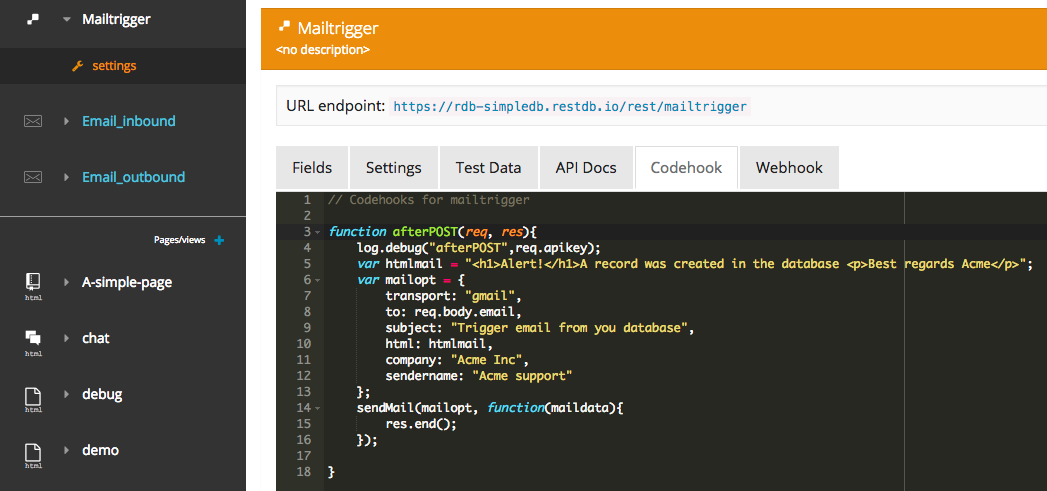Open the Webhook tab

click(x=788, y=168)
